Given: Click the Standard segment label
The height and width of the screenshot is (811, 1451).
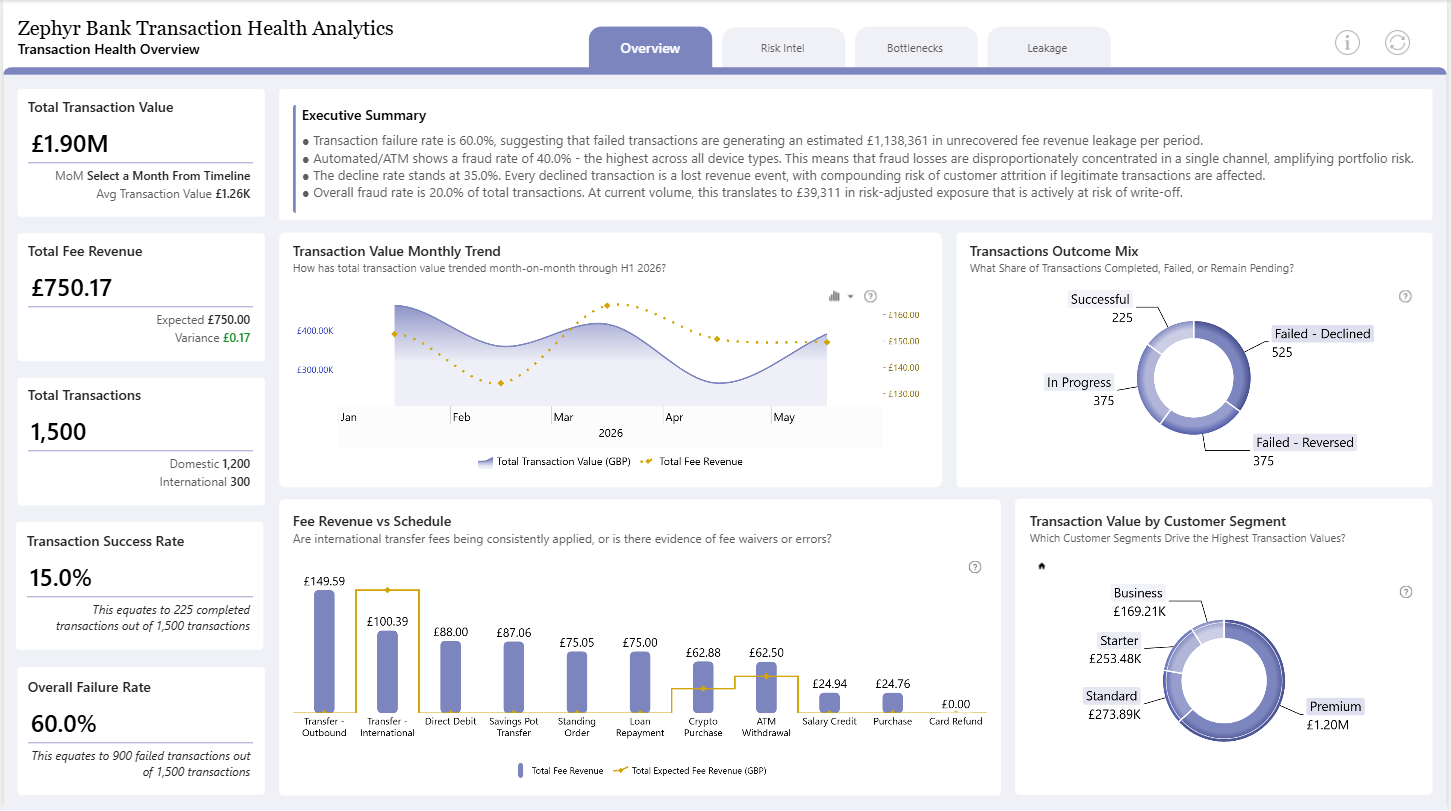Looking at the screenshot, I should (x=1112, y=696).
